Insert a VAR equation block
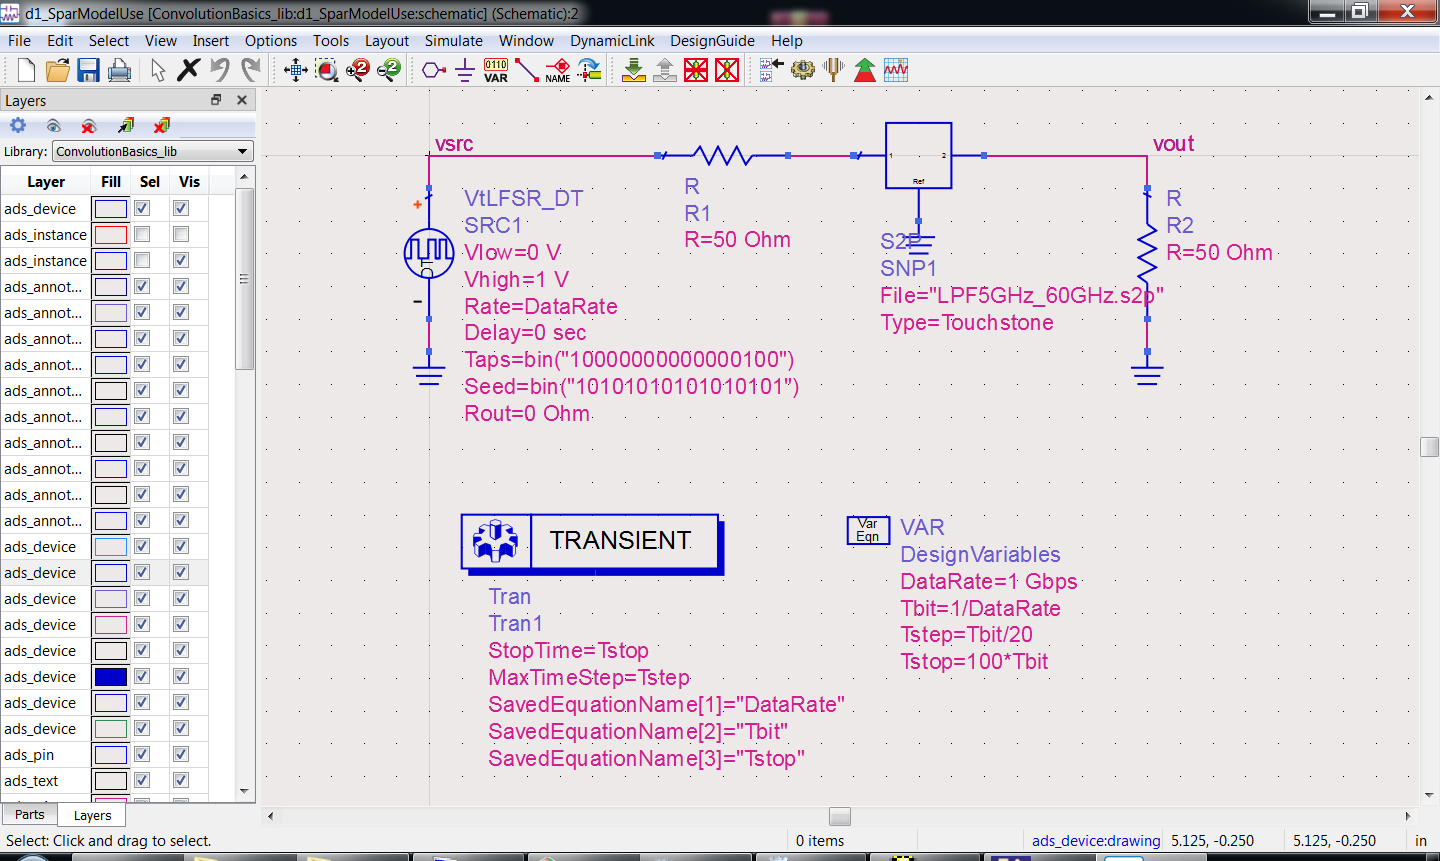The height and width of the screenshot is (861, 1440). click(x=496, y=70)
